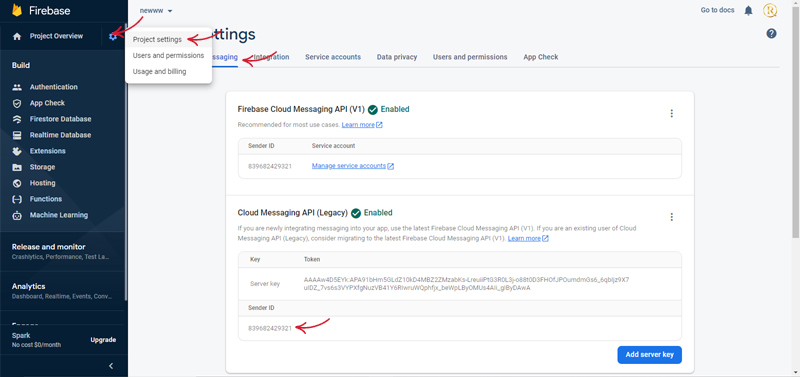Open Realtime Database from sidebar
Viewport: 800px width, 377px height.
60,135
